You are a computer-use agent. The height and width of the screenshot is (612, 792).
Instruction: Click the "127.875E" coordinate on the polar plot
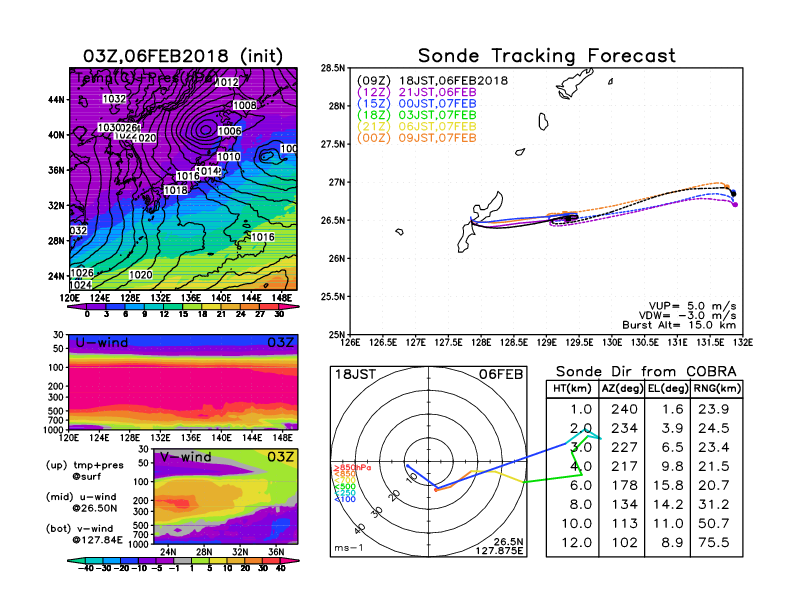click(x=499, y=551)
